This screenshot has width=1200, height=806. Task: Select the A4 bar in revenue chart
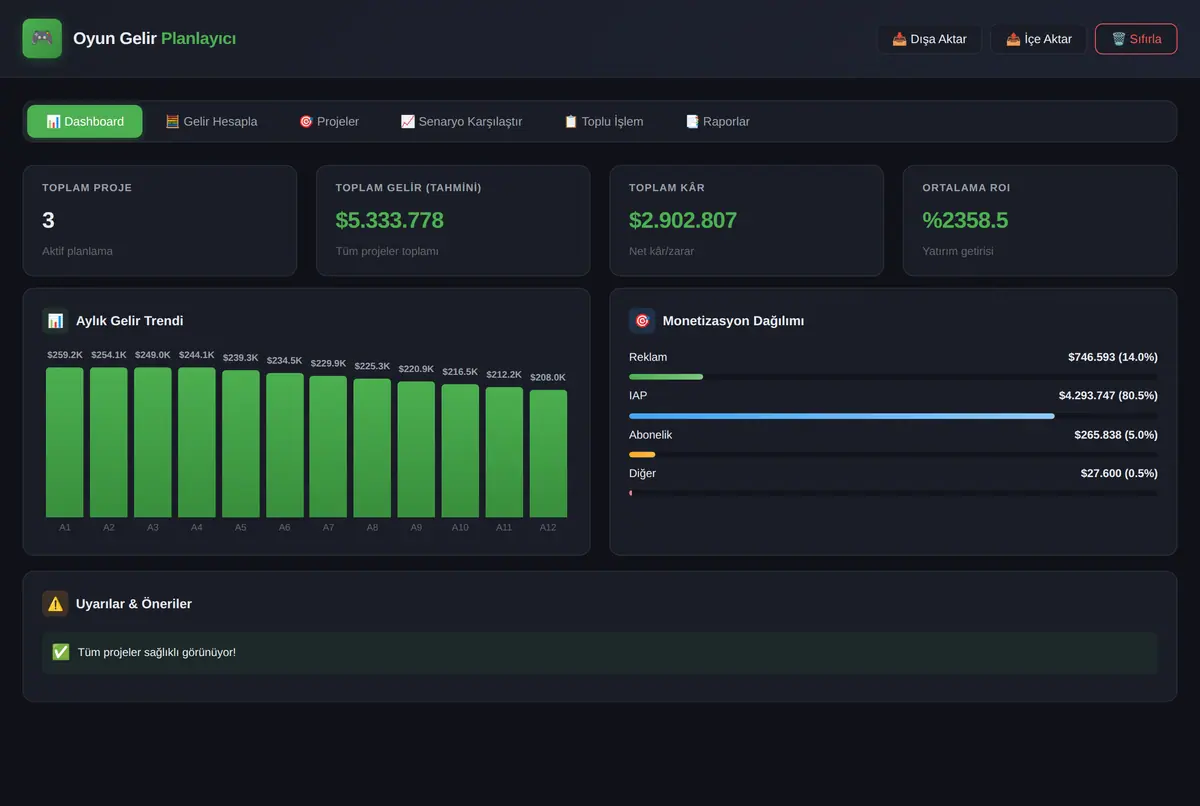pos(197,442)
